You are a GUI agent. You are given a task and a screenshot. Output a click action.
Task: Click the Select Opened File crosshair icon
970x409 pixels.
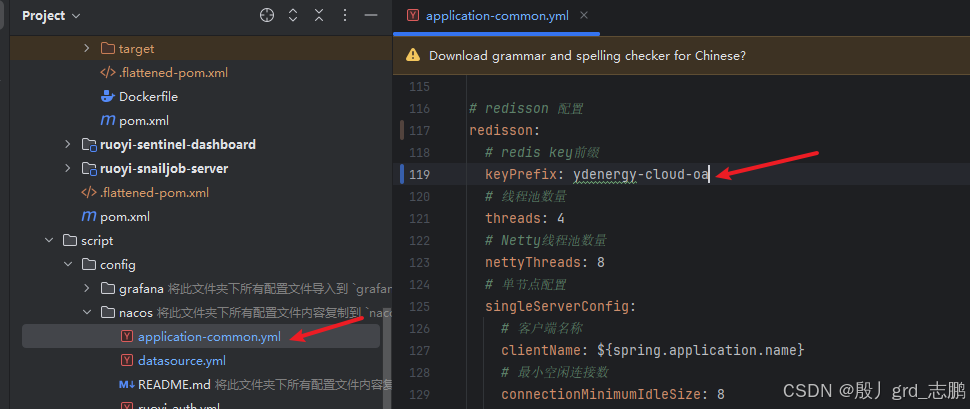(x=267, y=15)
